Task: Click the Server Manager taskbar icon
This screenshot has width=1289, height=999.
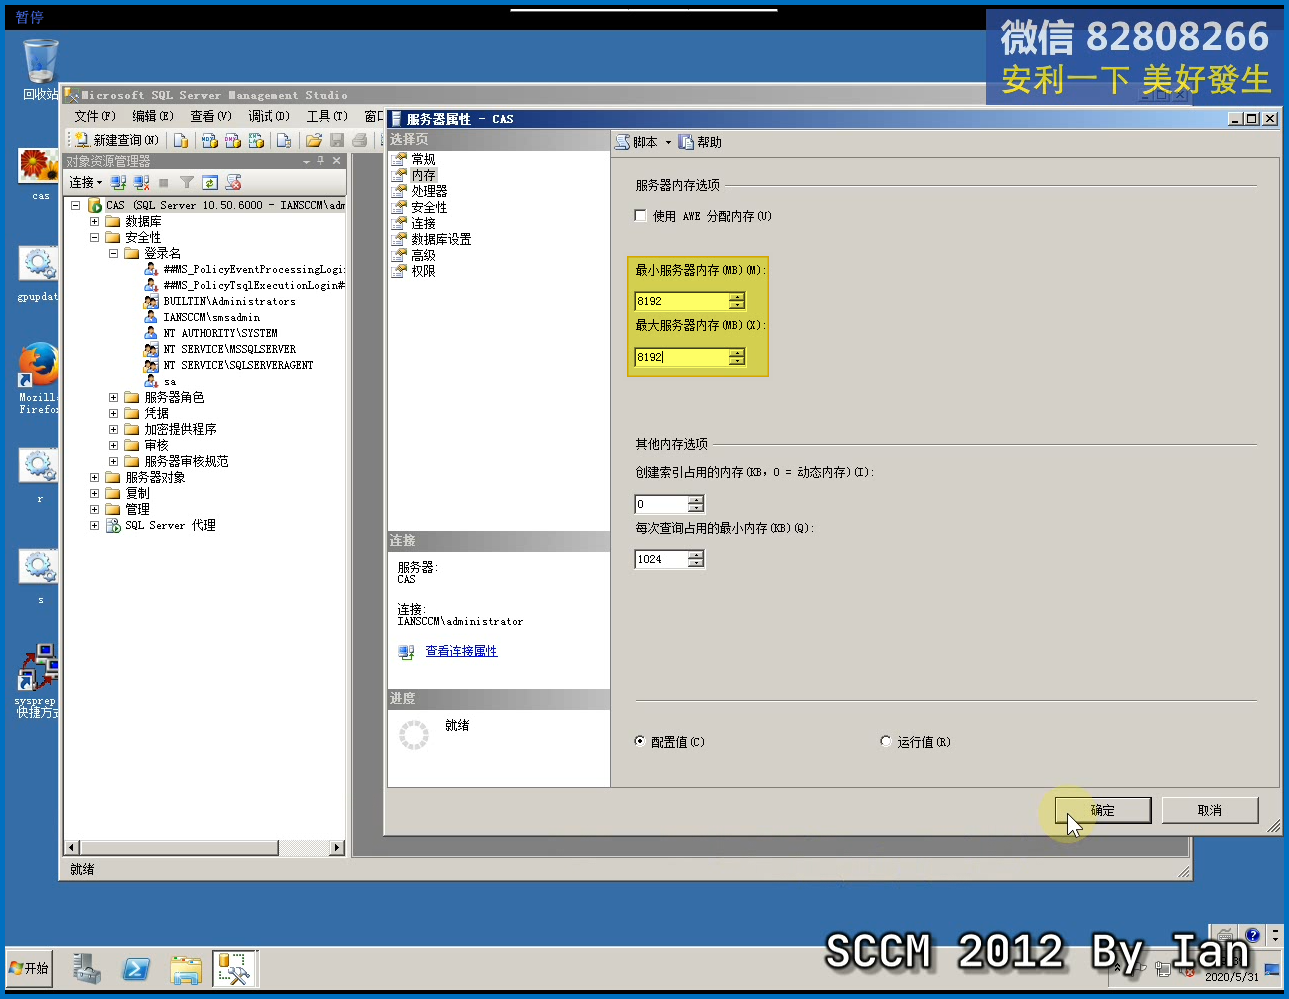Action: click(x=86, y=968)
